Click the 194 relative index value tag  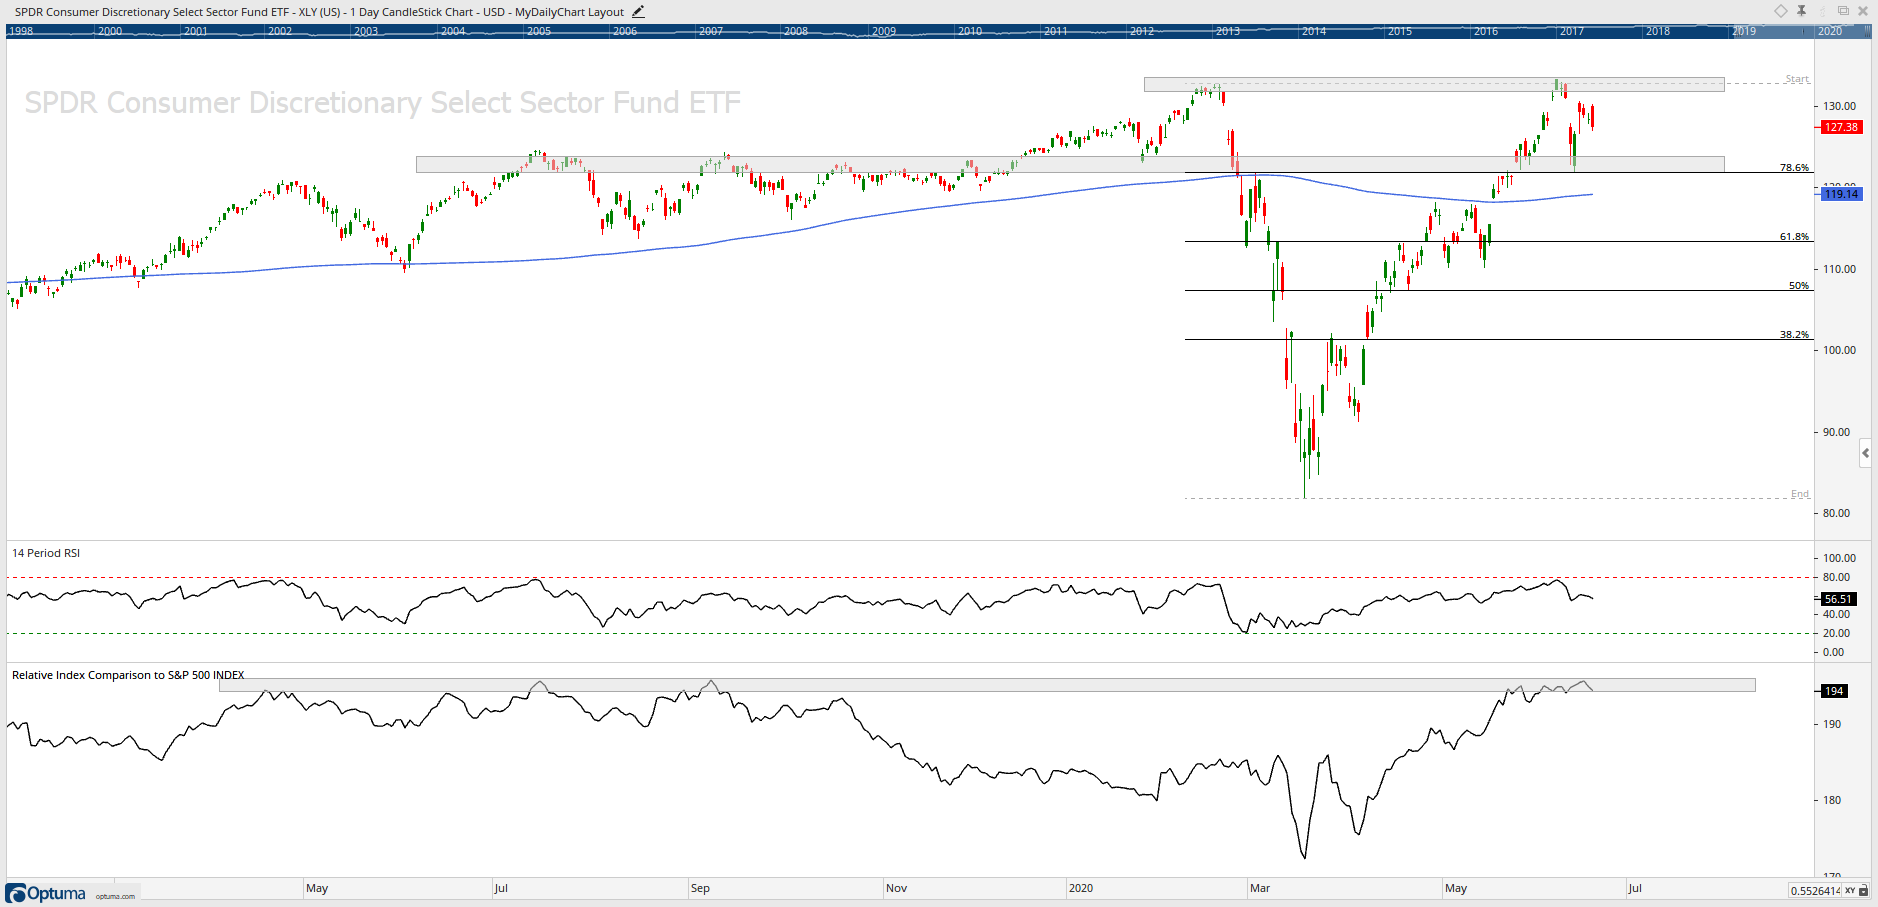pyautogui.click(x=1834, y=691)
